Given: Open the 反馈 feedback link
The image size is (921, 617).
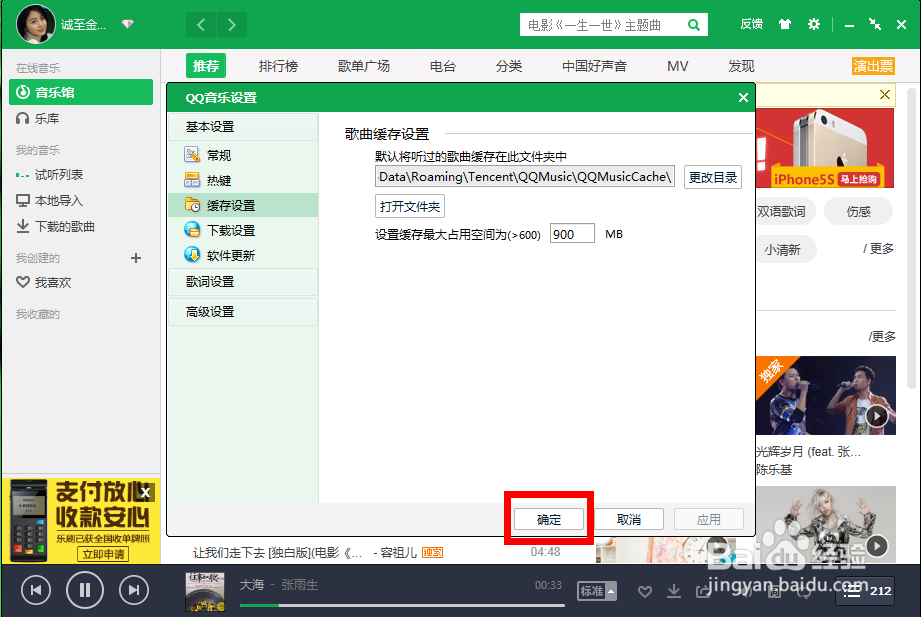Looking at the screenshot, I should click(751, 24).
